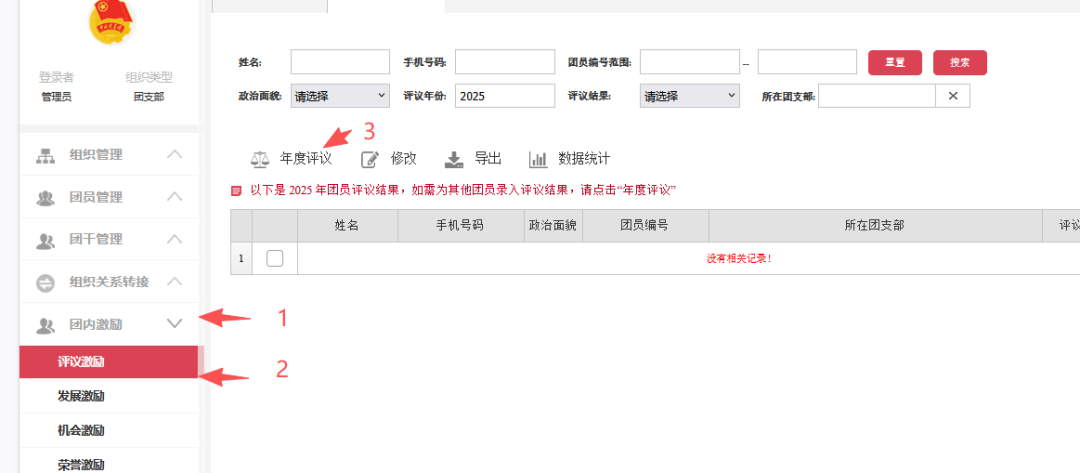Clear 所在团支部 field with X button
This screenshot has width=1080, height=473.
click(x=953, y=96)
